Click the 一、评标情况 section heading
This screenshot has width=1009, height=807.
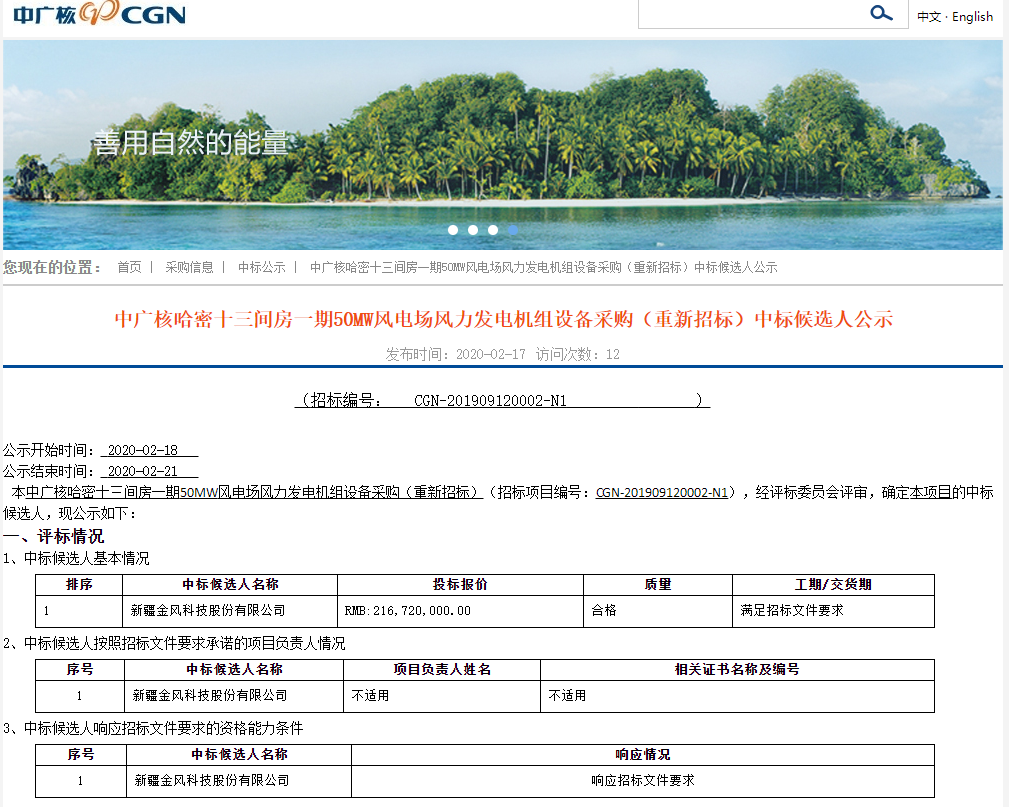coord(53,536)
